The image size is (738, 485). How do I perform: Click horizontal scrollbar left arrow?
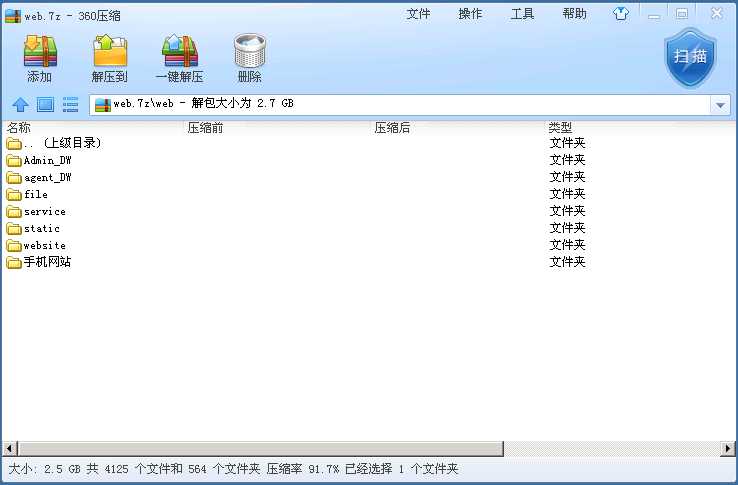tap(9, 449)
